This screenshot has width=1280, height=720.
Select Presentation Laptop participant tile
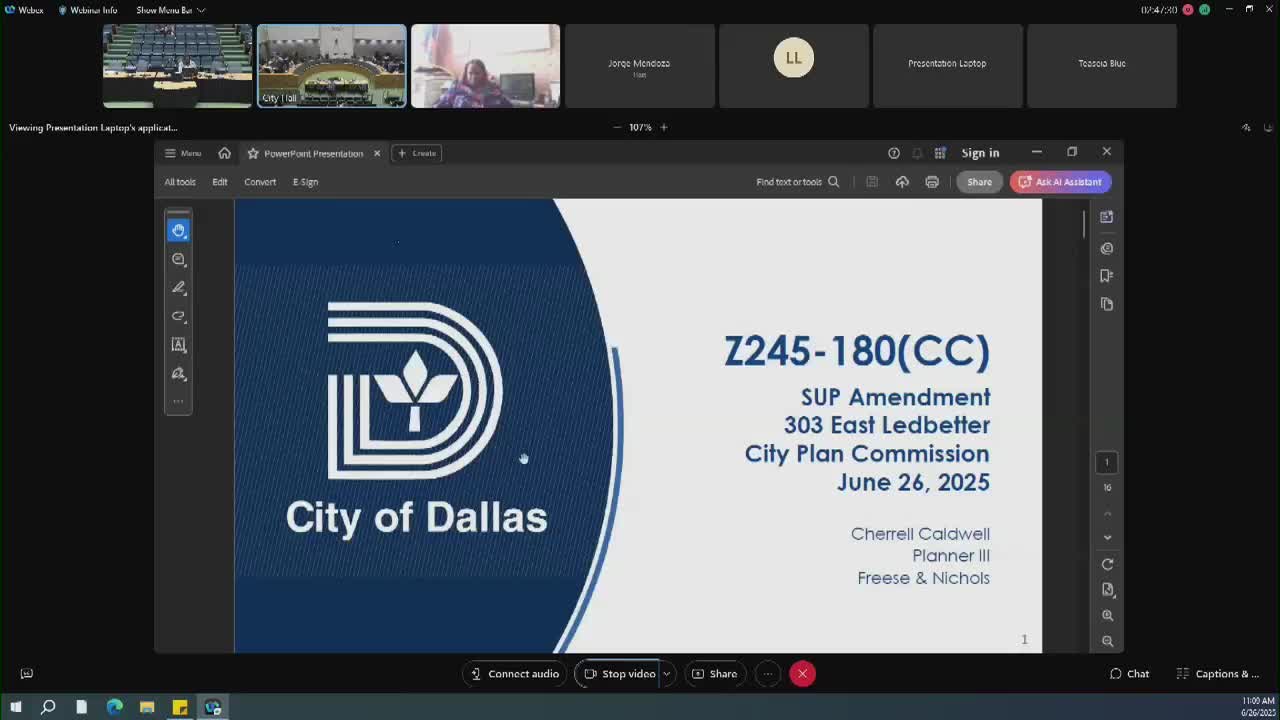click(947, 66)
